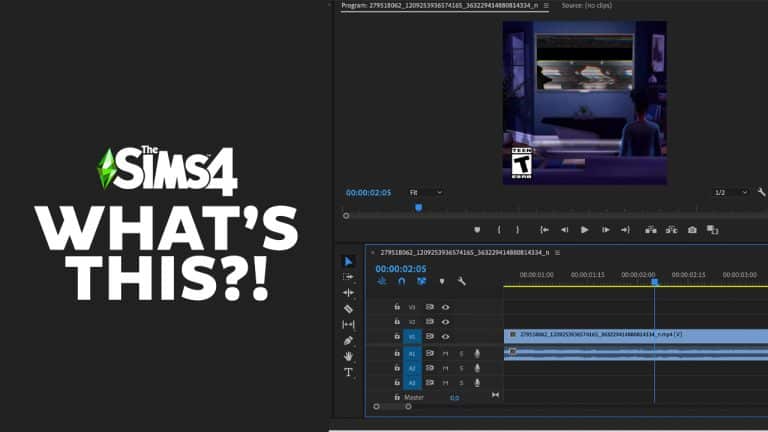The image size is (768, 432).
Task: Toggle timeline Snap magnet icon
Action: (402, 281)
